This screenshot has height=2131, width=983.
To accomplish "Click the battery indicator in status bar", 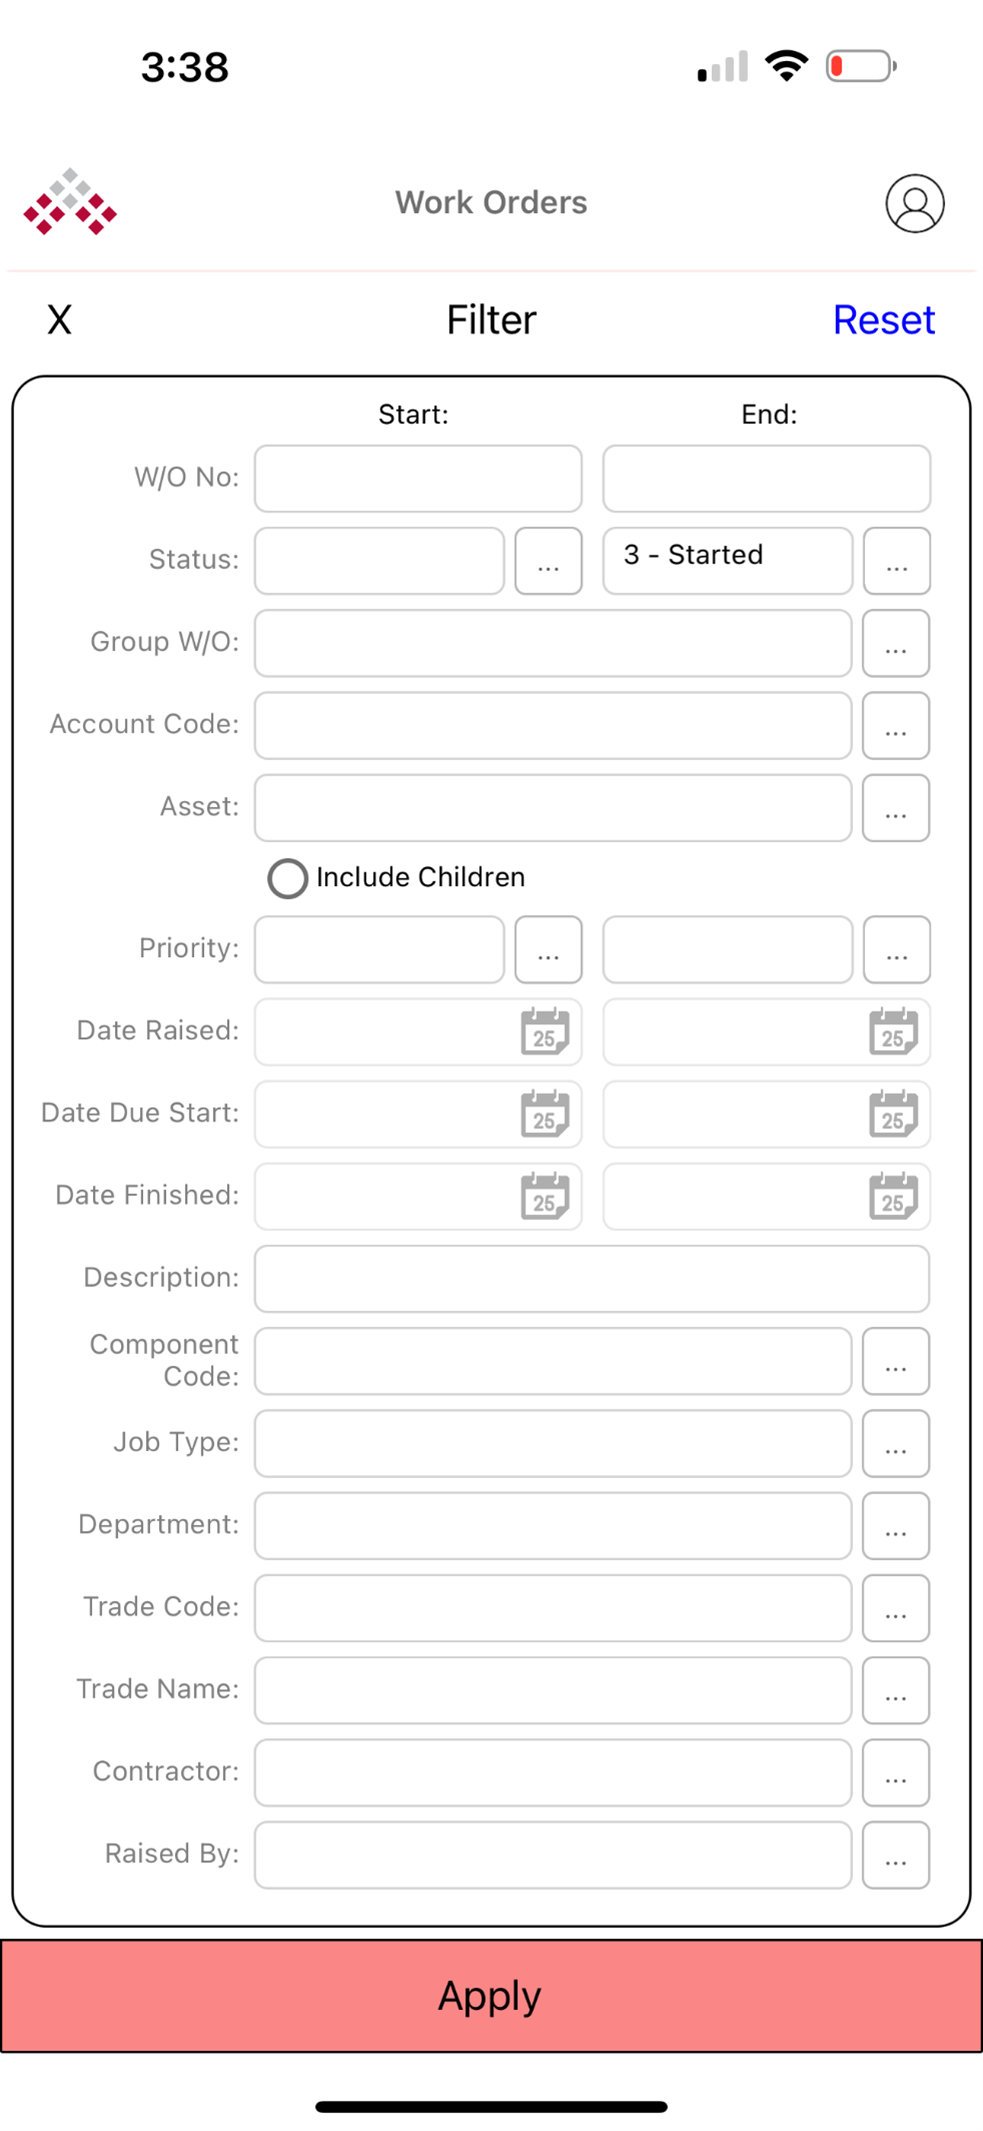I will (x=858, y=65).
